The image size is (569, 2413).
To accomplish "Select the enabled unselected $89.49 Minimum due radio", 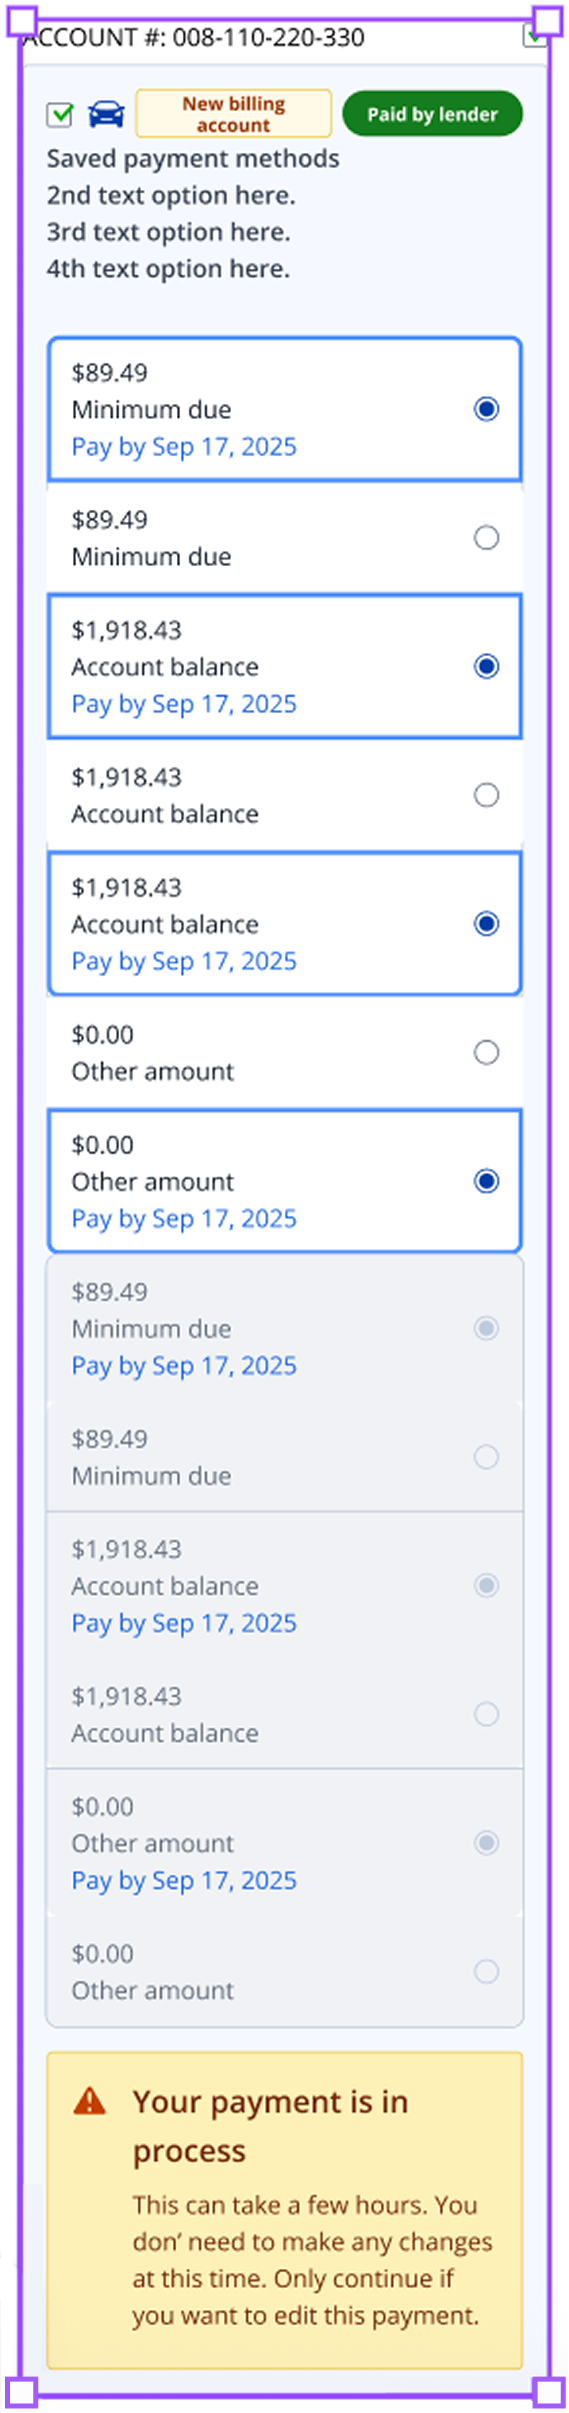I will (486, 538).
